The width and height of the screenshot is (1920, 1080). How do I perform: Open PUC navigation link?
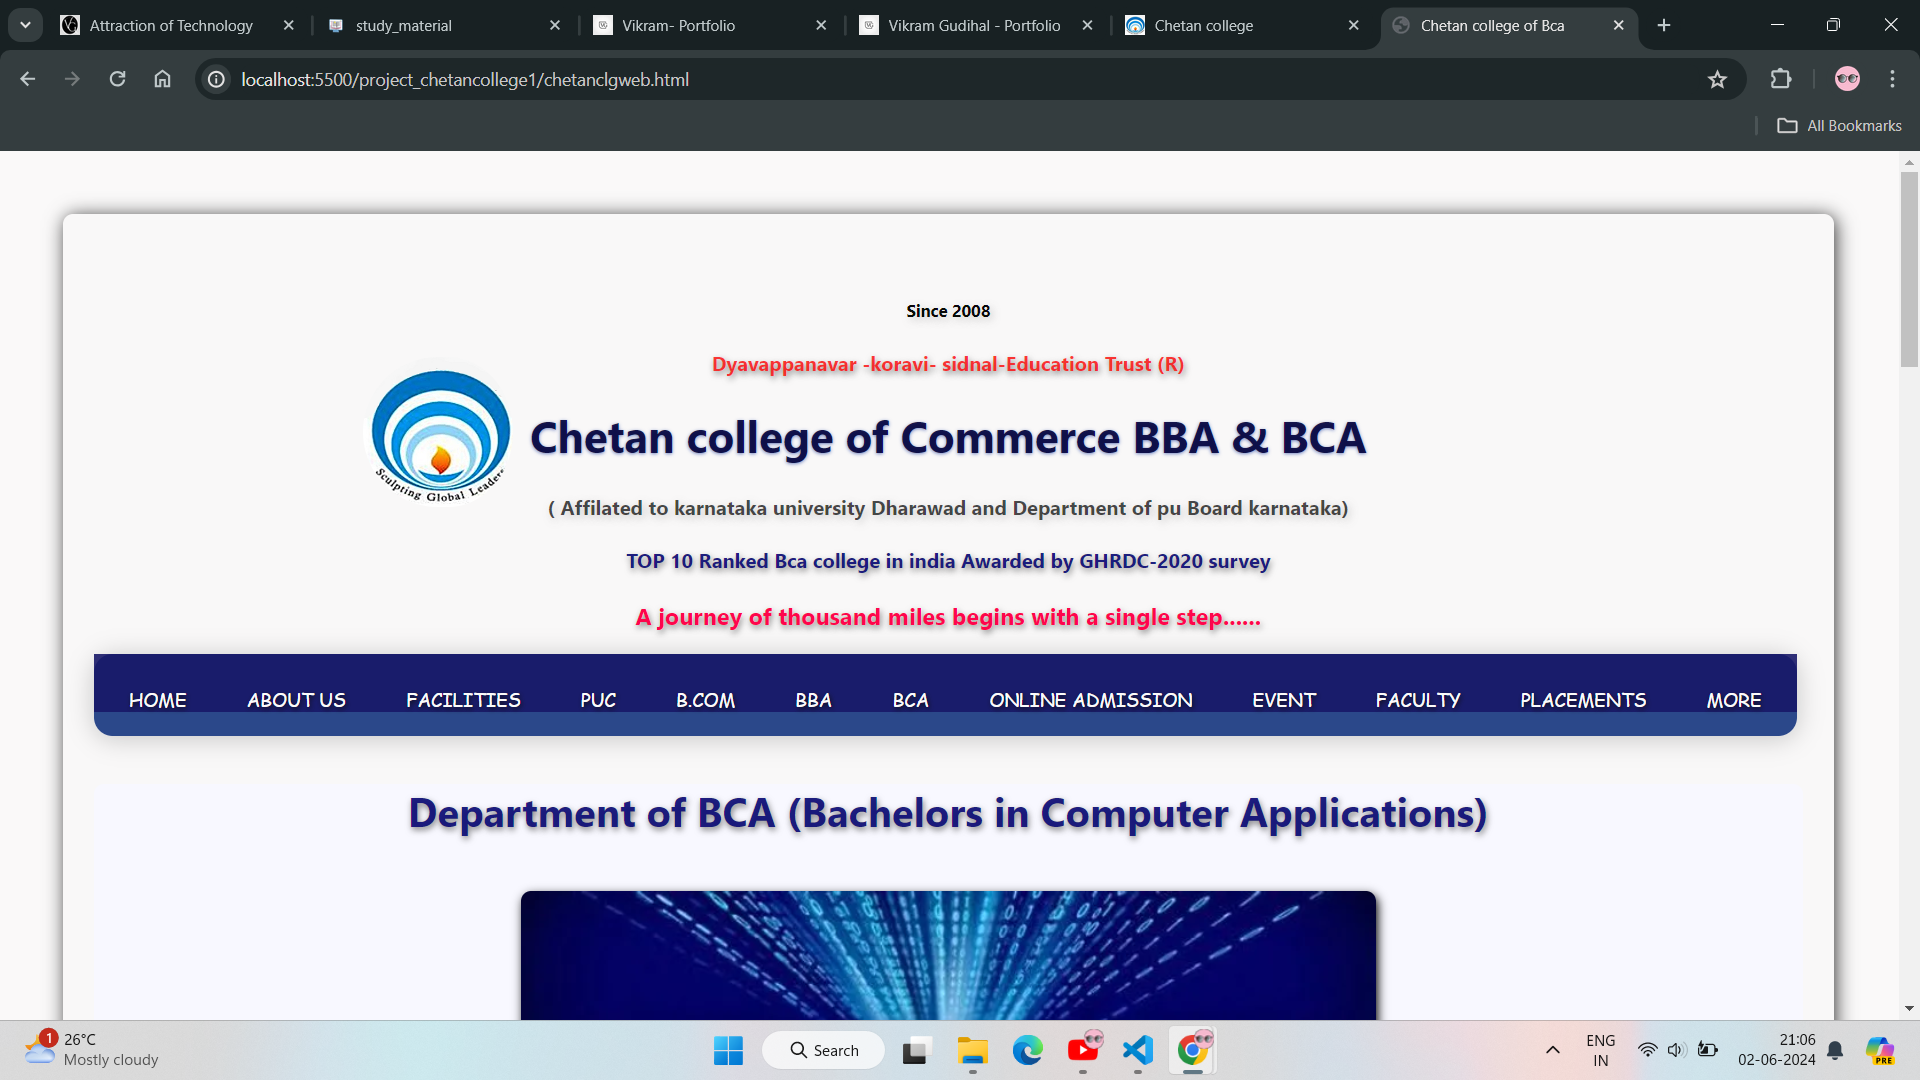point(598,700)
